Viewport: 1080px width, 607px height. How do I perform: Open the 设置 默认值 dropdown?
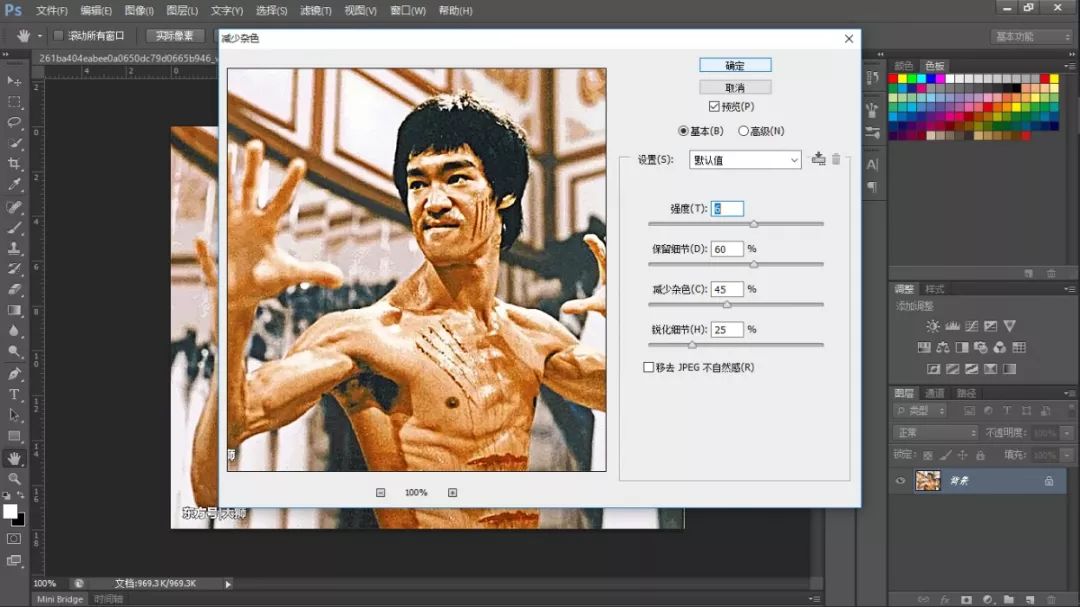pyautogui.click(x=796, y=160)
